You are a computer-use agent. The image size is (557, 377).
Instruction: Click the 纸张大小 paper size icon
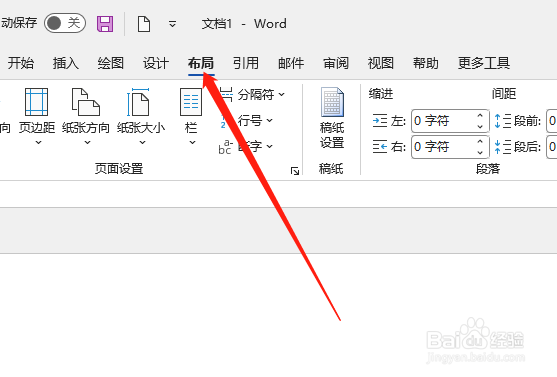139,102
